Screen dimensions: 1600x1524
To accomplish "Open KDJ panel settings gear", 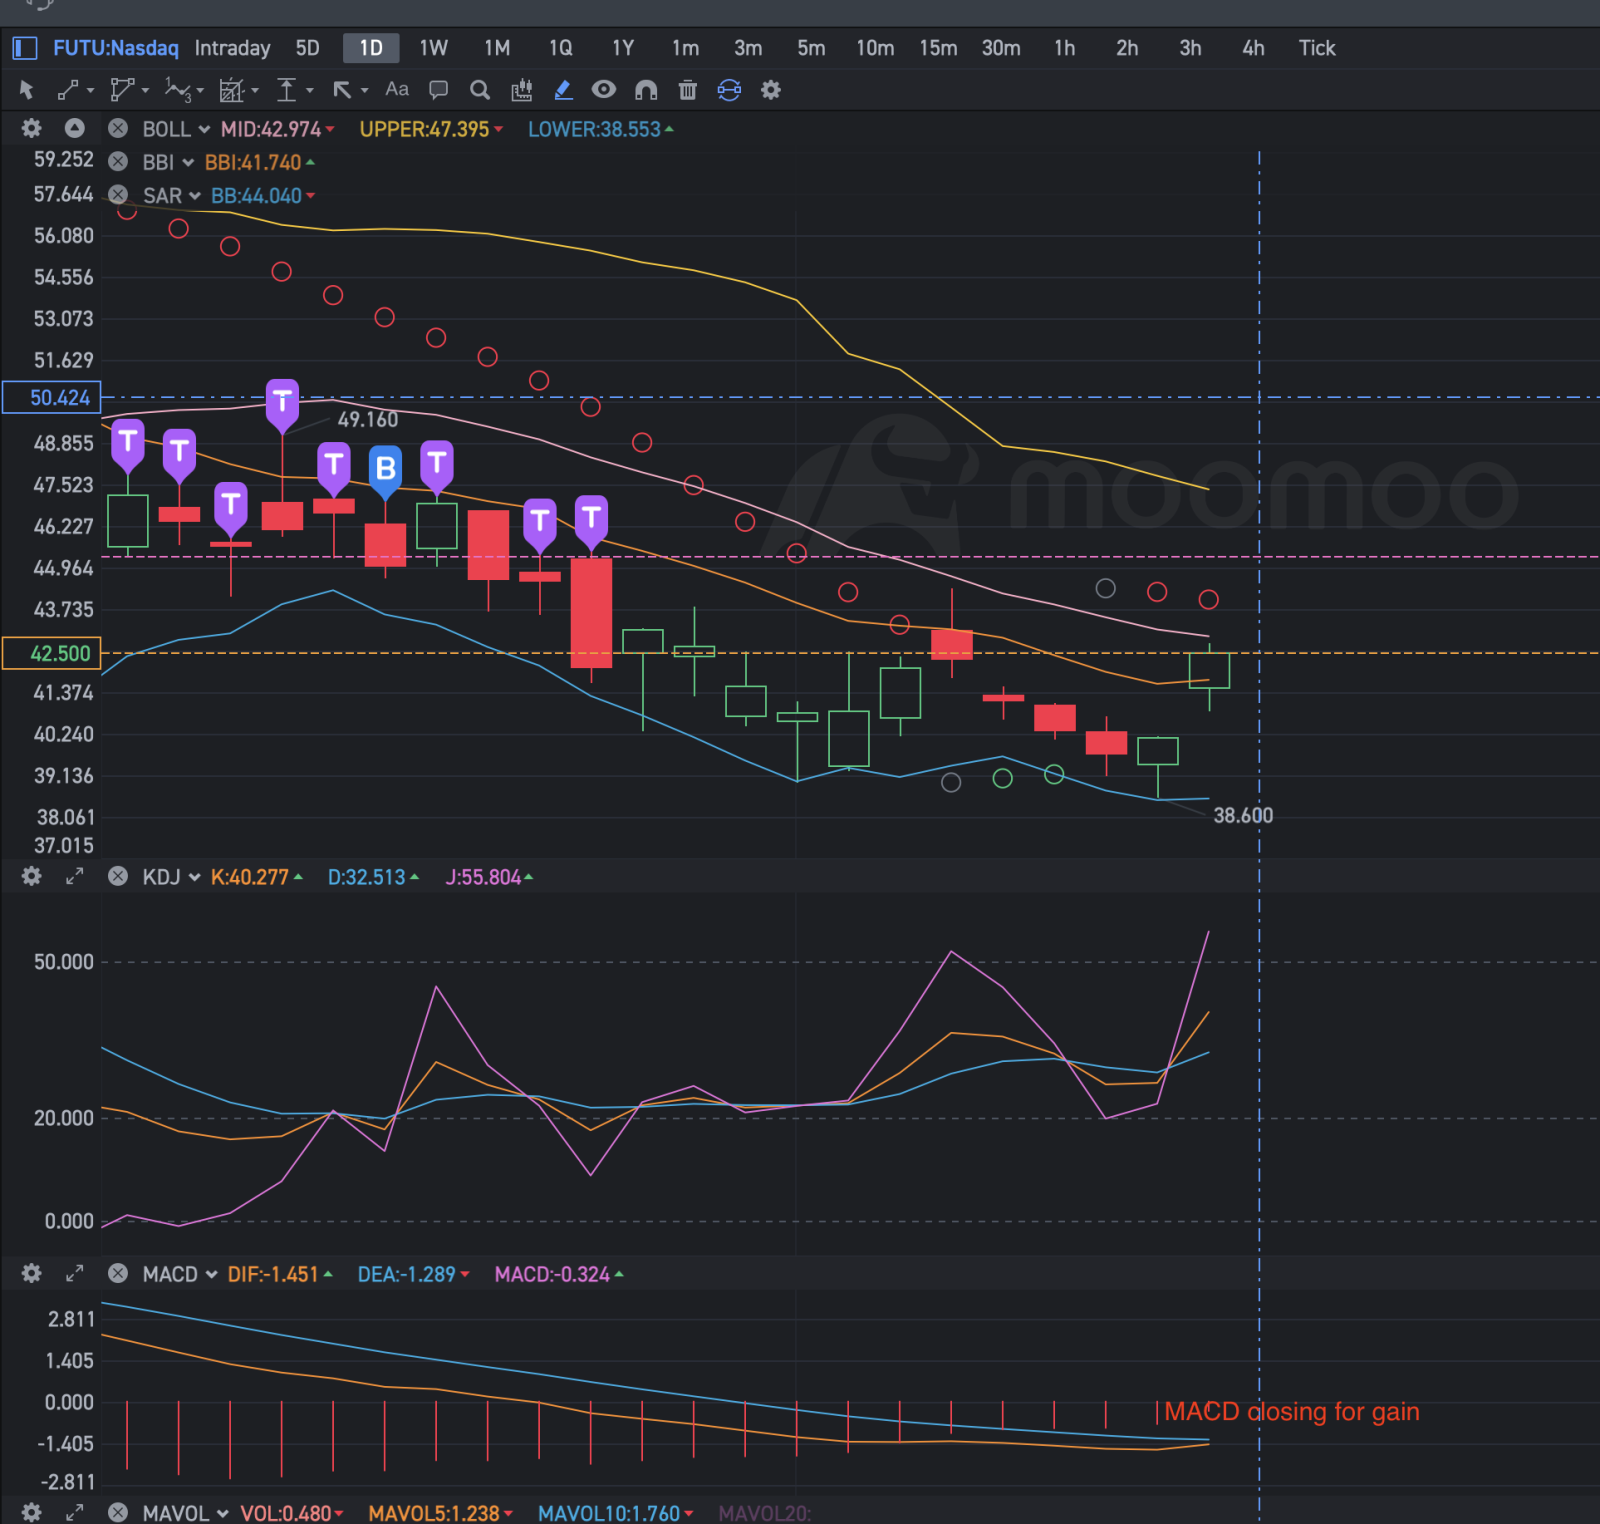I will click(32, 877).
